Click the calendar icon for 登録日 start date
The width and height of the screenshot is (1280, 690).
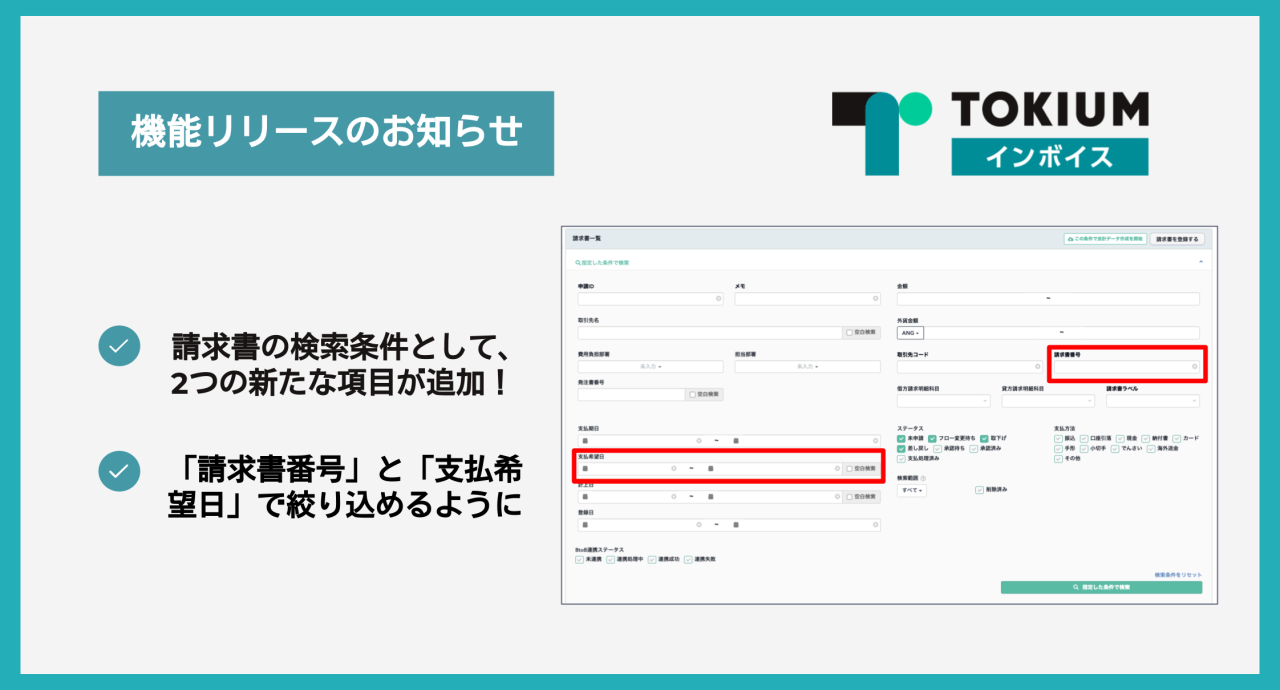pyautogui.click(x=585, y=524)
